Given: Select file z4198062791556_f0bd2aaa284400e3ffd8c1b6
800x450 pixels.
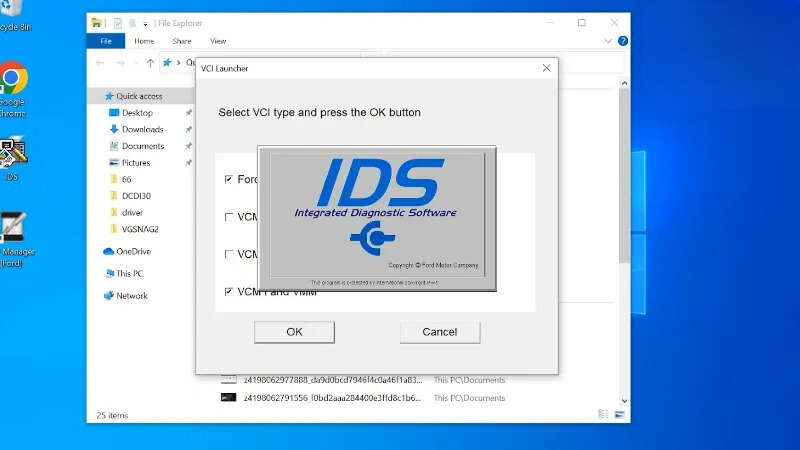Looking at the screenshot, I should pyautogui.click(x=332, y=398).
